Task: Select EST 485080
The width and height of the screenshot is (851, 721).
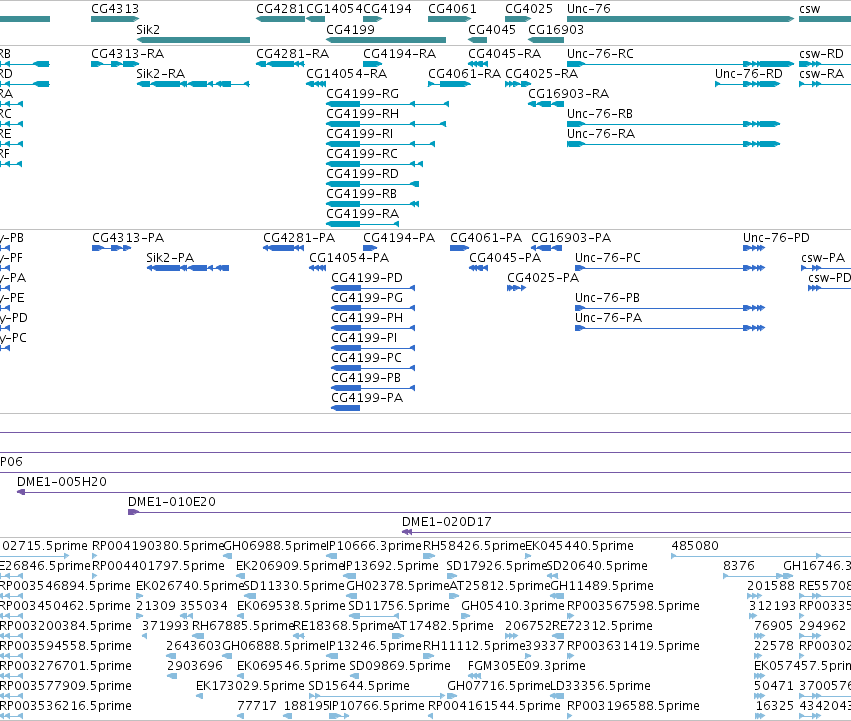Action: pyautogui.click(x=695, y=546)
